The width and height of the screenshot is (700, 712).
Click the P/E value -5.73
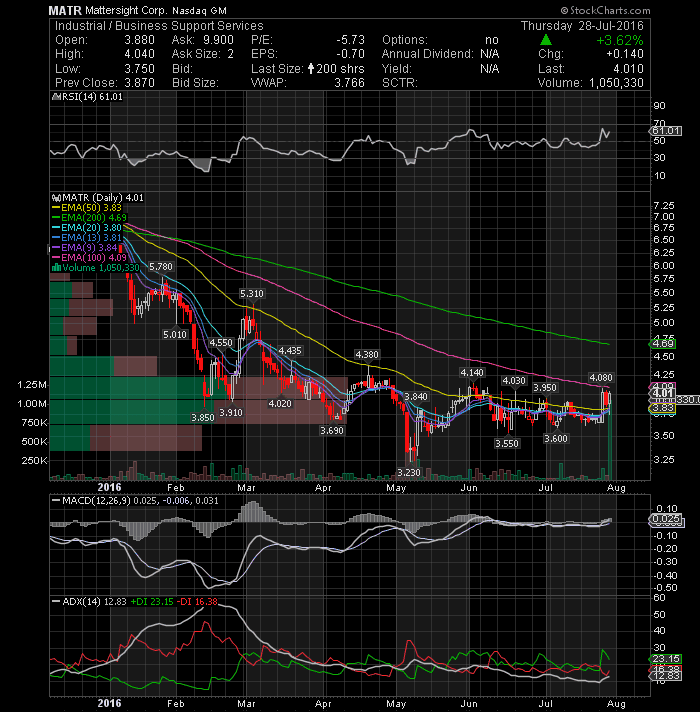coord(350,40)
